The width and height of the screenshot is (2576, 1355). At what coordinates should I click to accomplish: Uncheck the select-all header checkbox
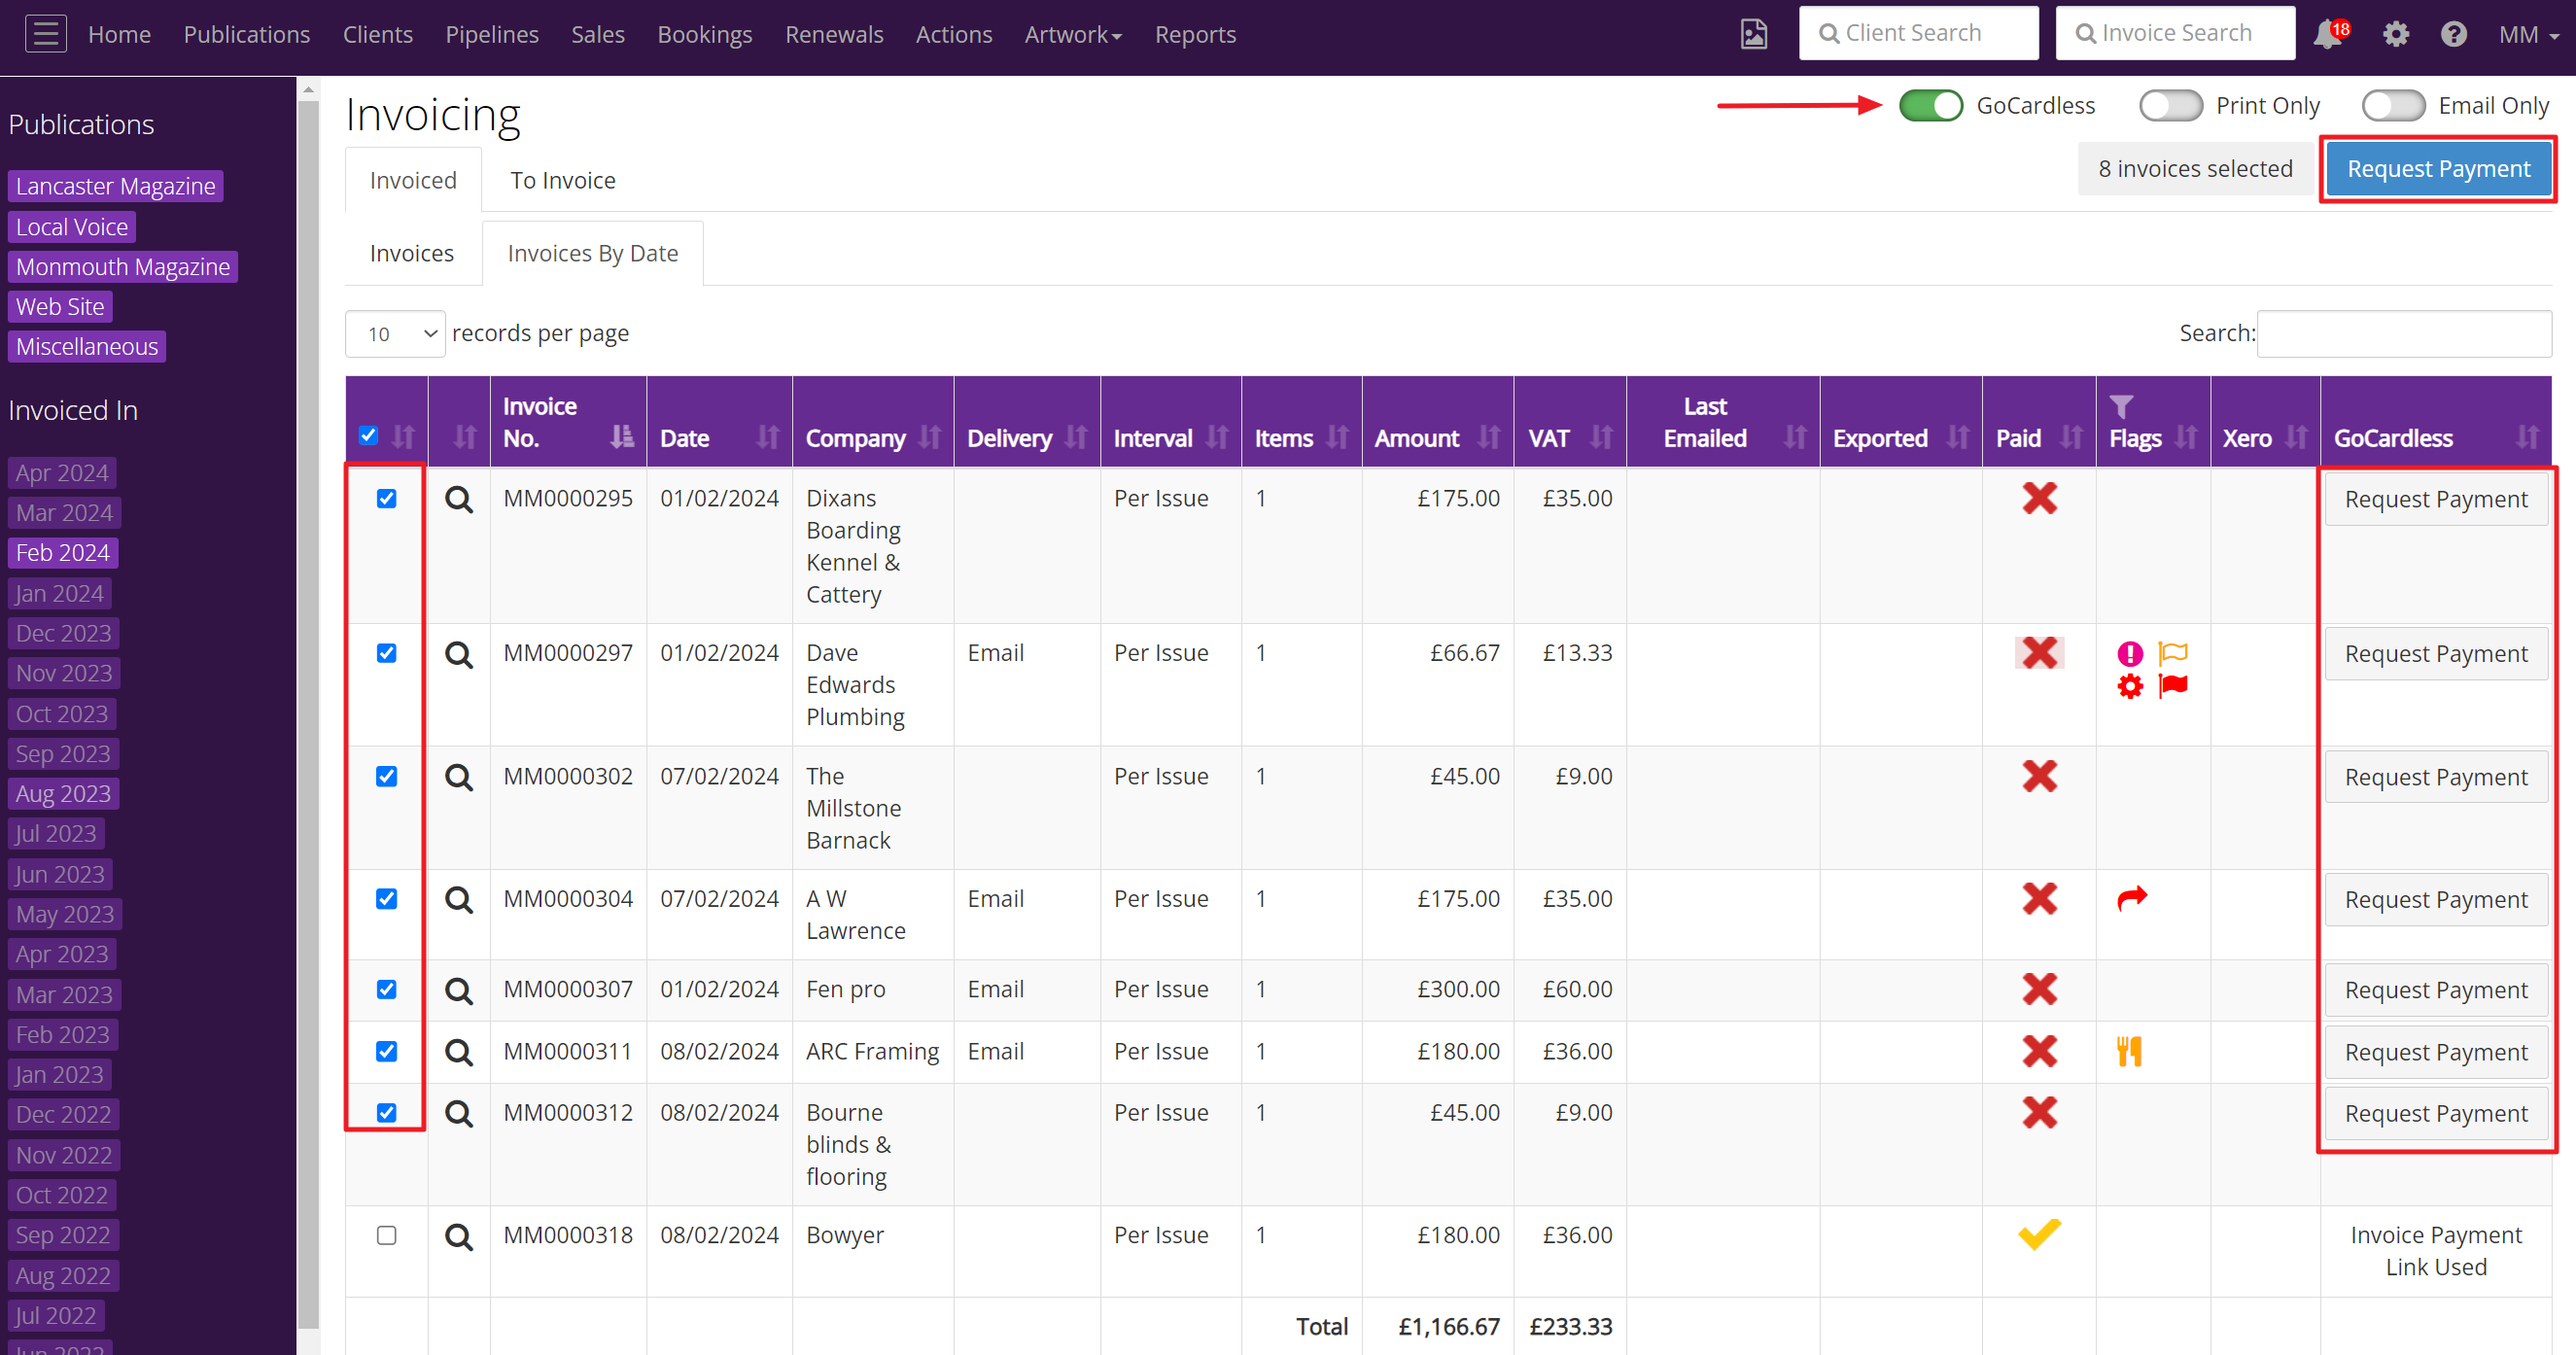coord(368,435)
